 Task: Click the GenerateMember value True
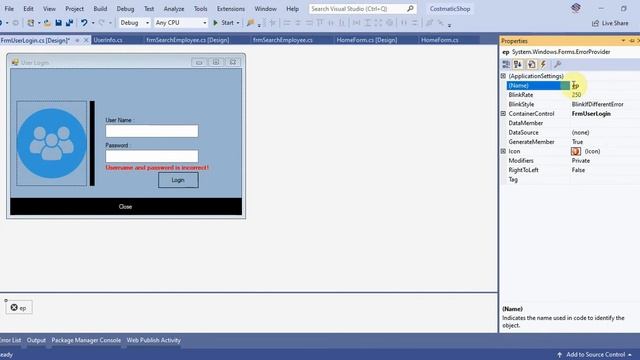coord(577,142)
